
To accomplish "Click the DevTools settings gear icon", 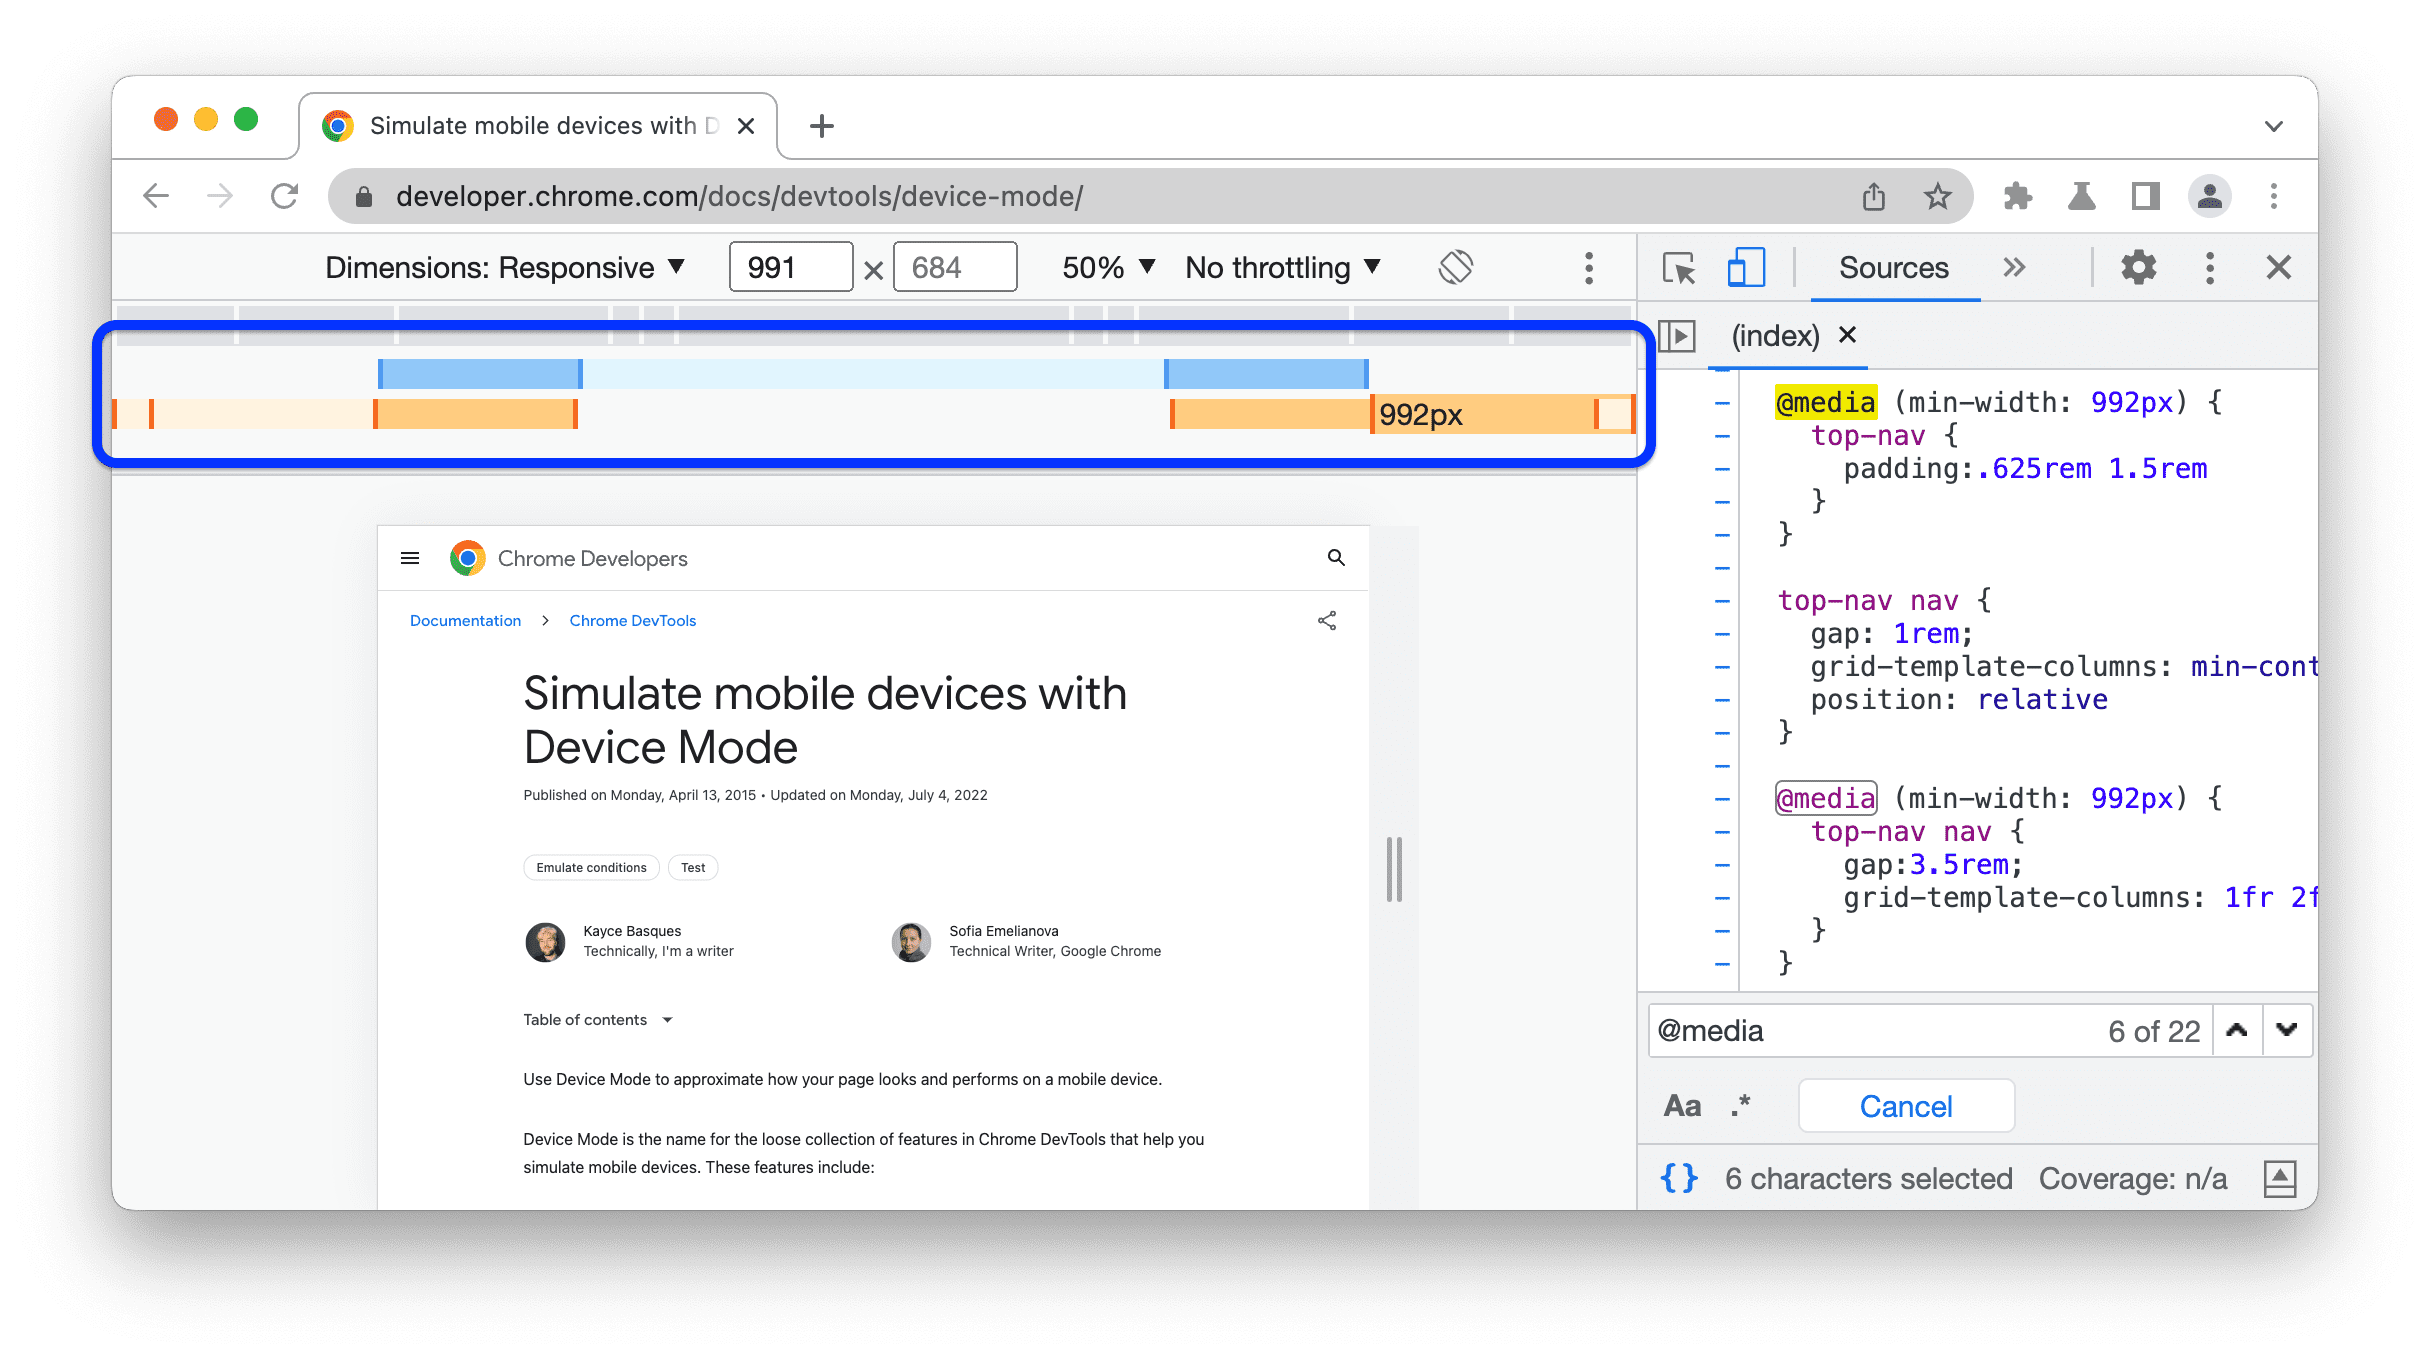I will click(2136, 269).
